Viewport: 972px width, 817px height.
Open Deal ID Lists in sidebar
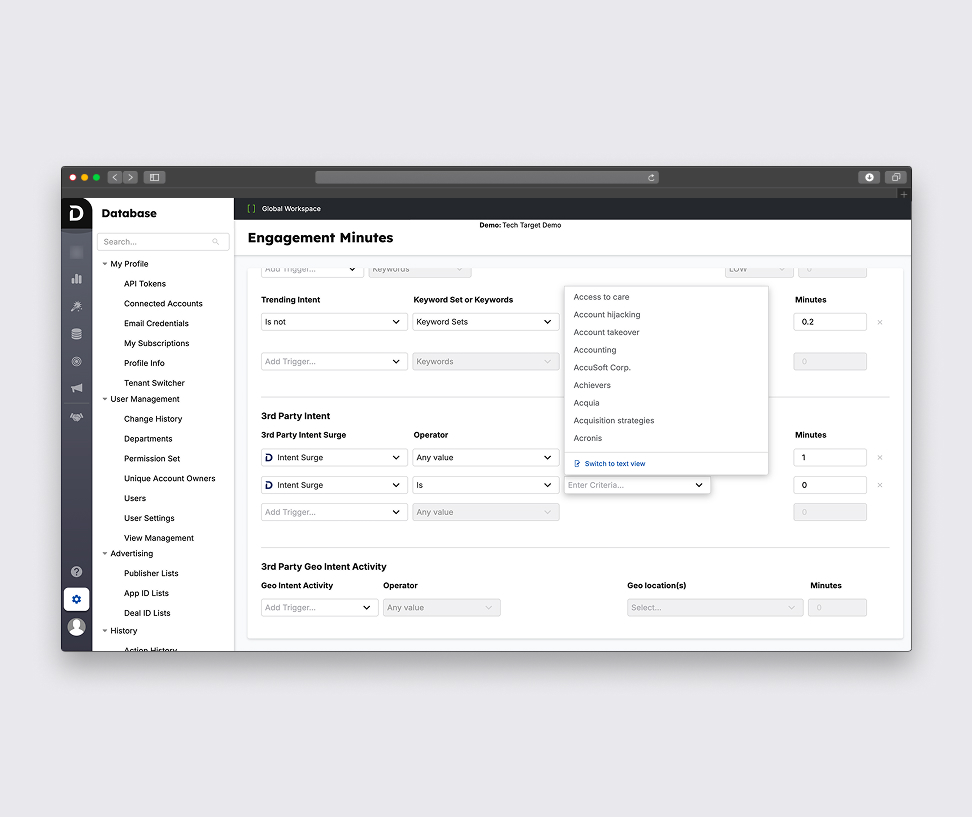[x=147, y=613]
